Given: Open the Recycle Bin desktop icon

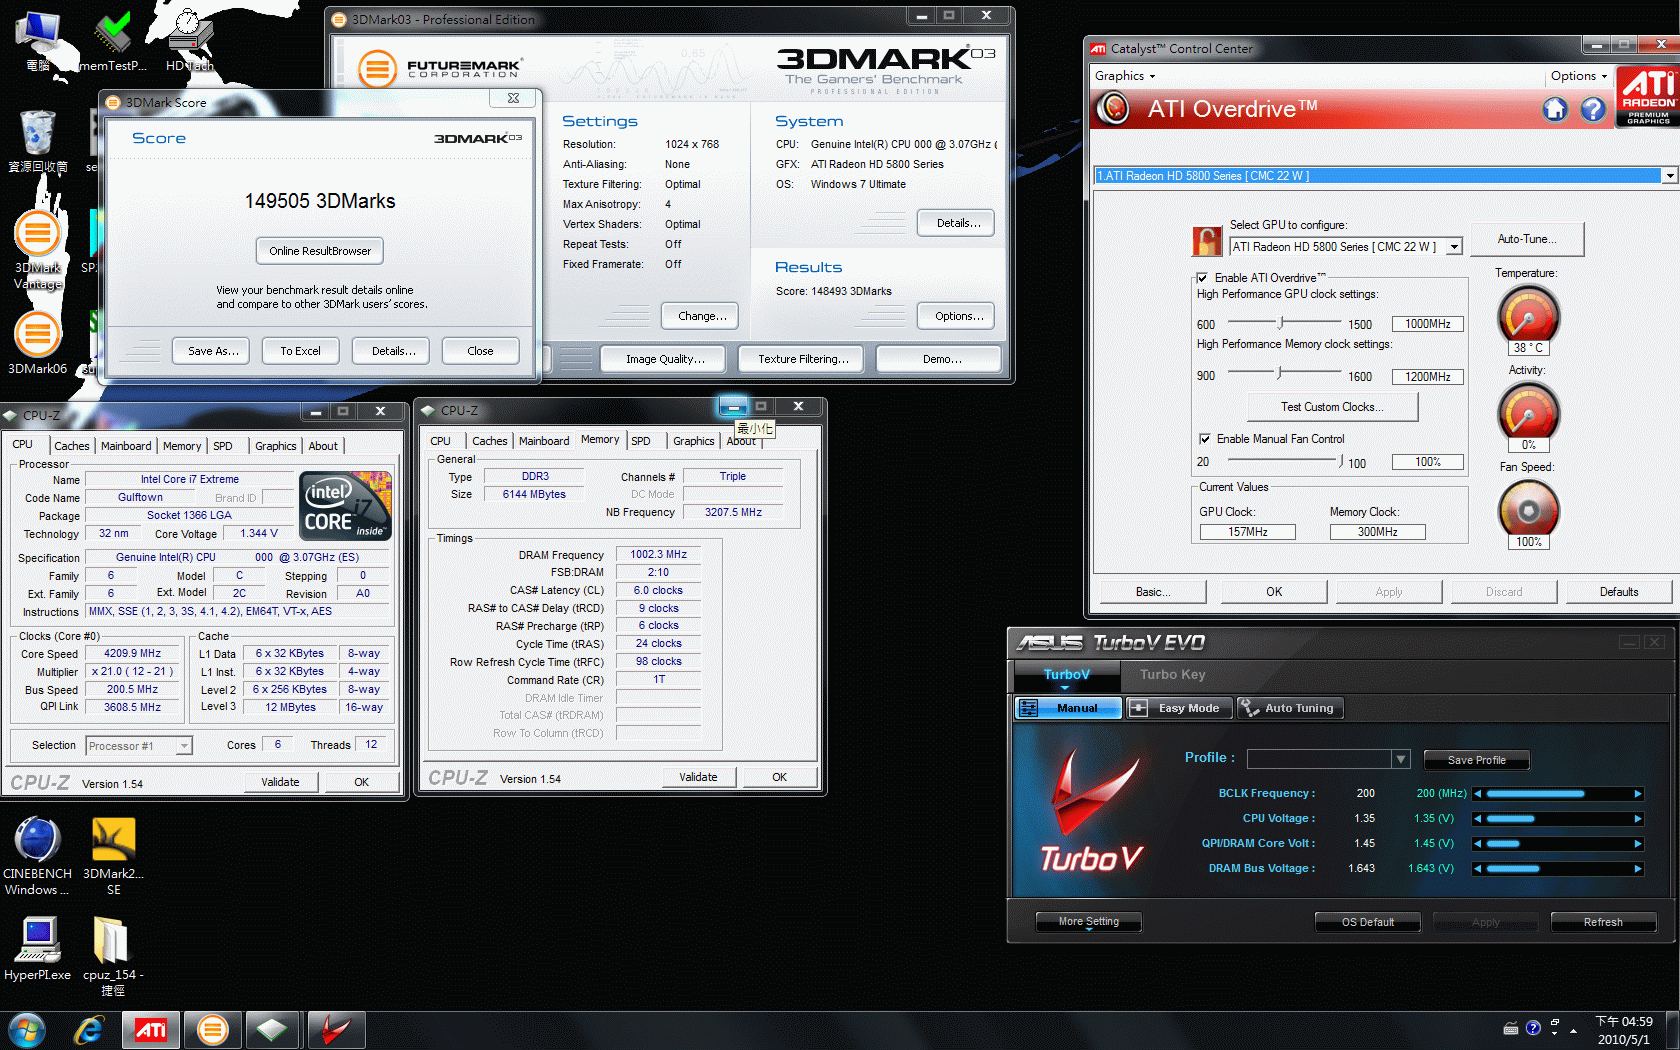Looking at the screenshot, I should [38, 142].
